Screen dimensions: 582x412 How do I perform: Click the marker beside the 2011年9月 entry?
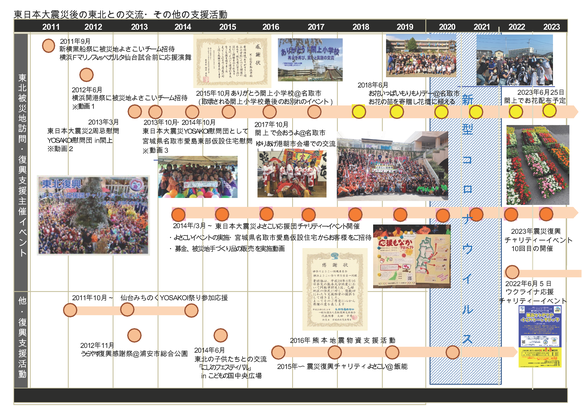click(48, 46)
